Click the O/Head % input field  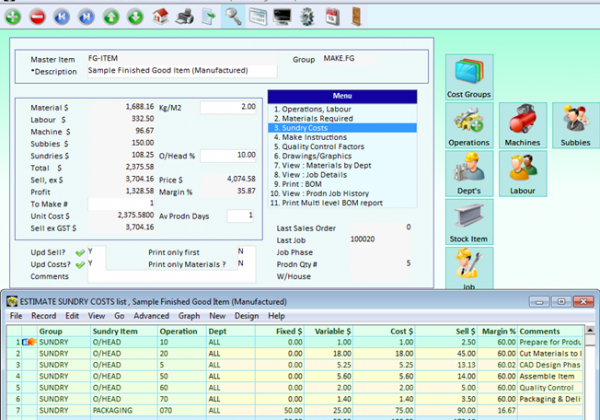[228, 155]
